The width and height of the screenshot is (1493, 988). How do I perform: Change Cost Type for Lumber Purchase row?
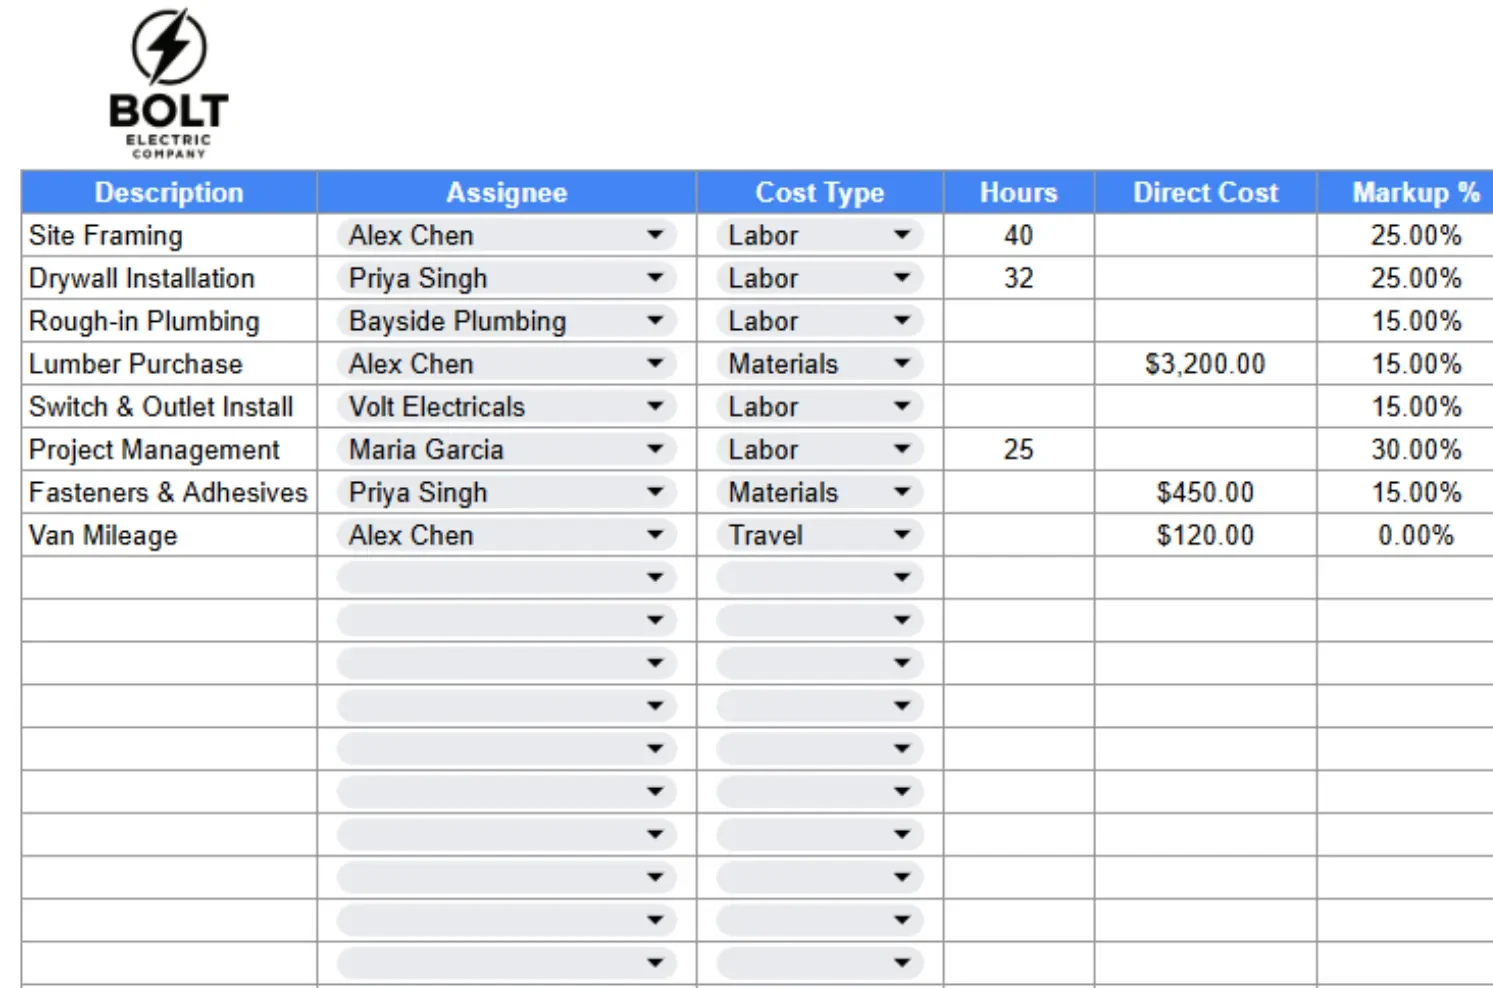(901, 364)
